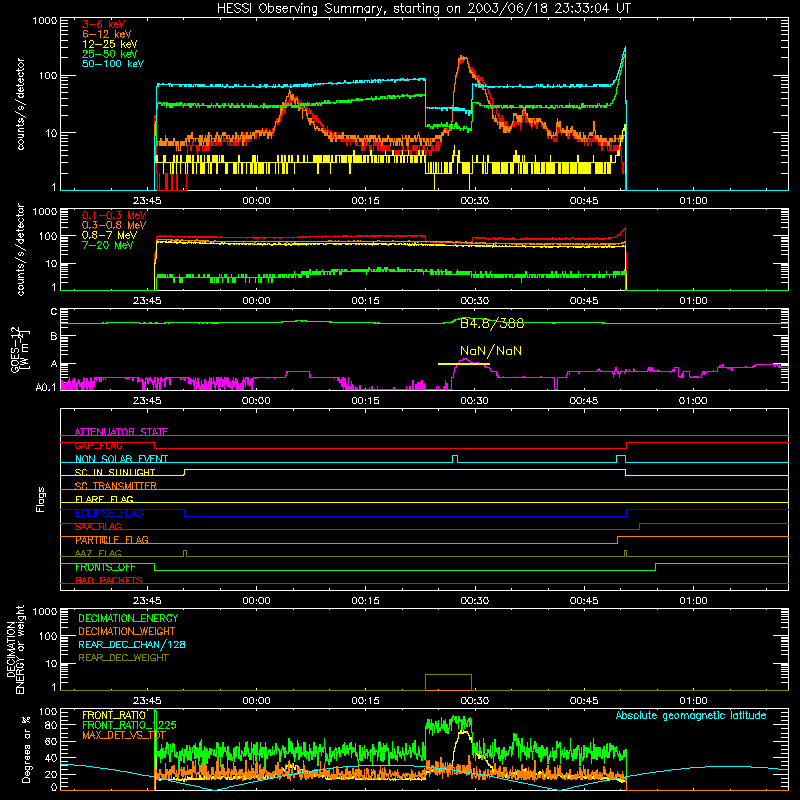
Task: Select the 3-6 keV legend label
Action: click(103, 24)
